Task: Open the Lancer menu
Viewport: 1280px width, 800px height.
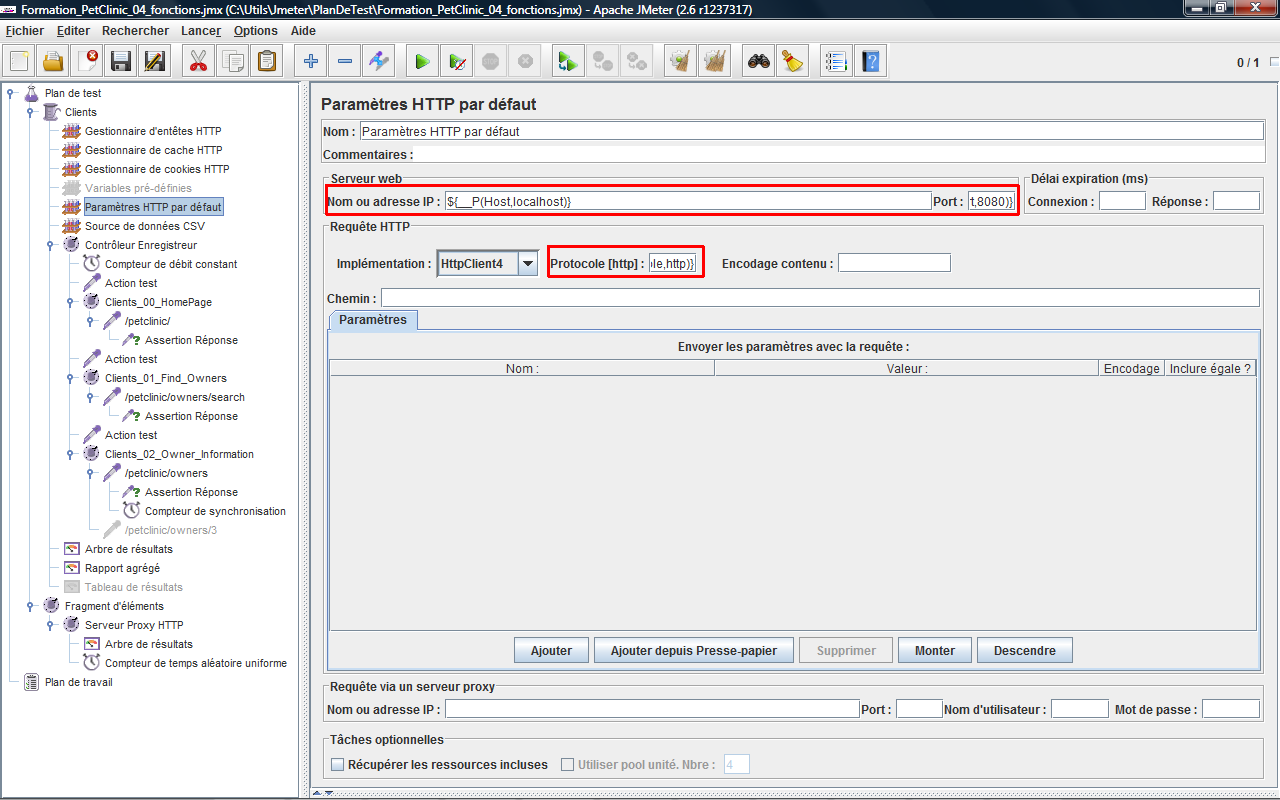Action: [201, 31]
